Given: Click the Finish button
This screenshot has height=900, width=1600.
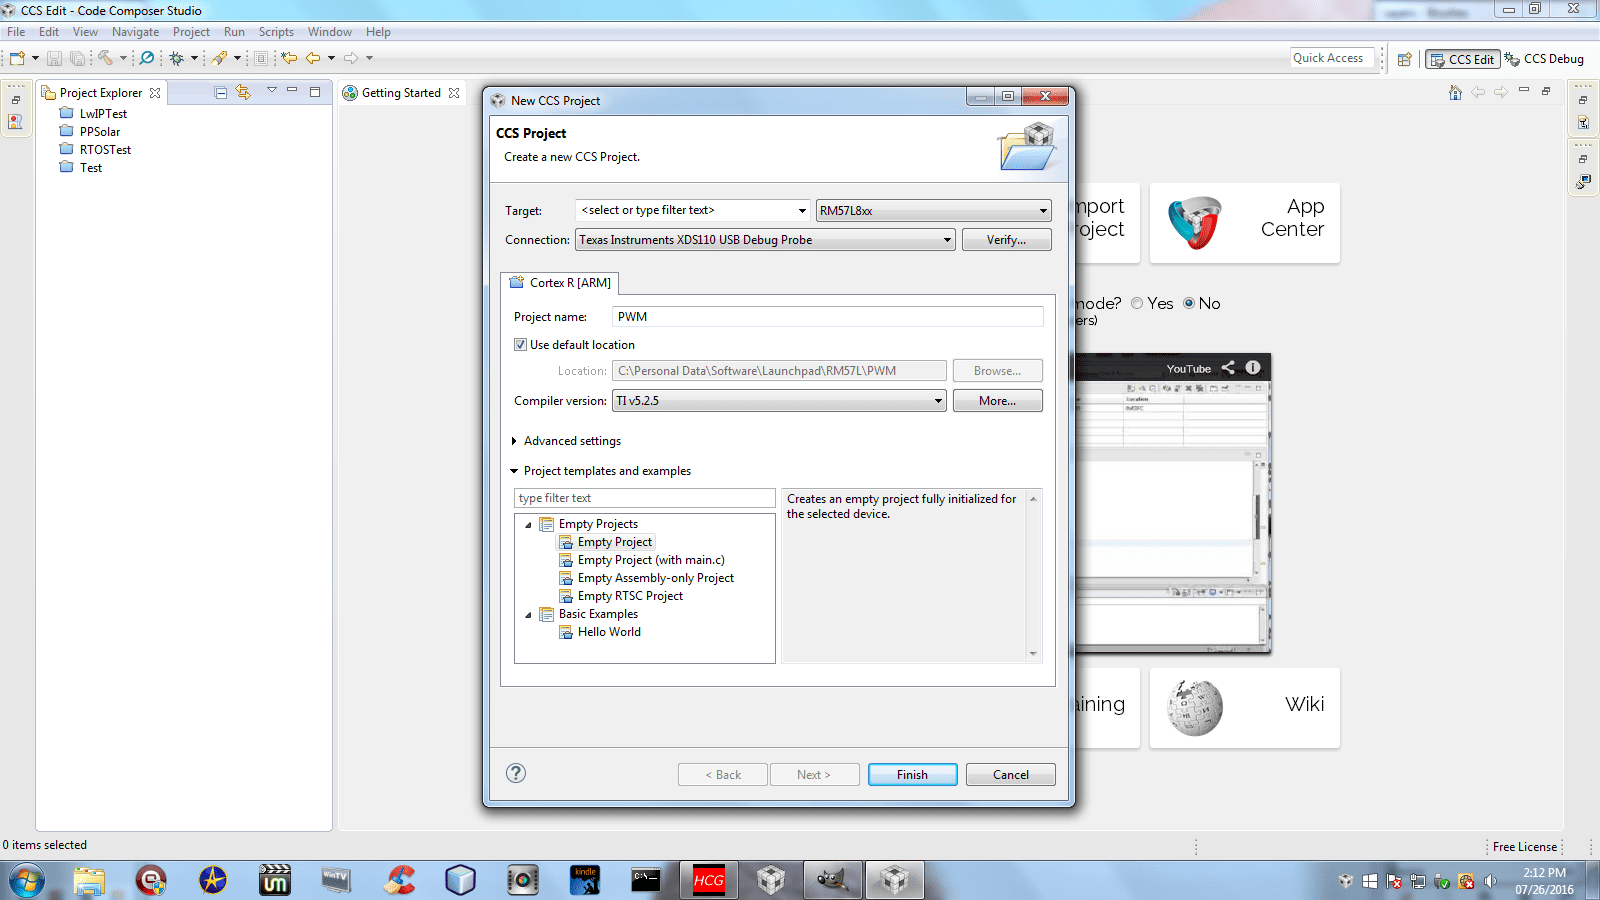Looking at the screenshot, I should pos(912,775).
